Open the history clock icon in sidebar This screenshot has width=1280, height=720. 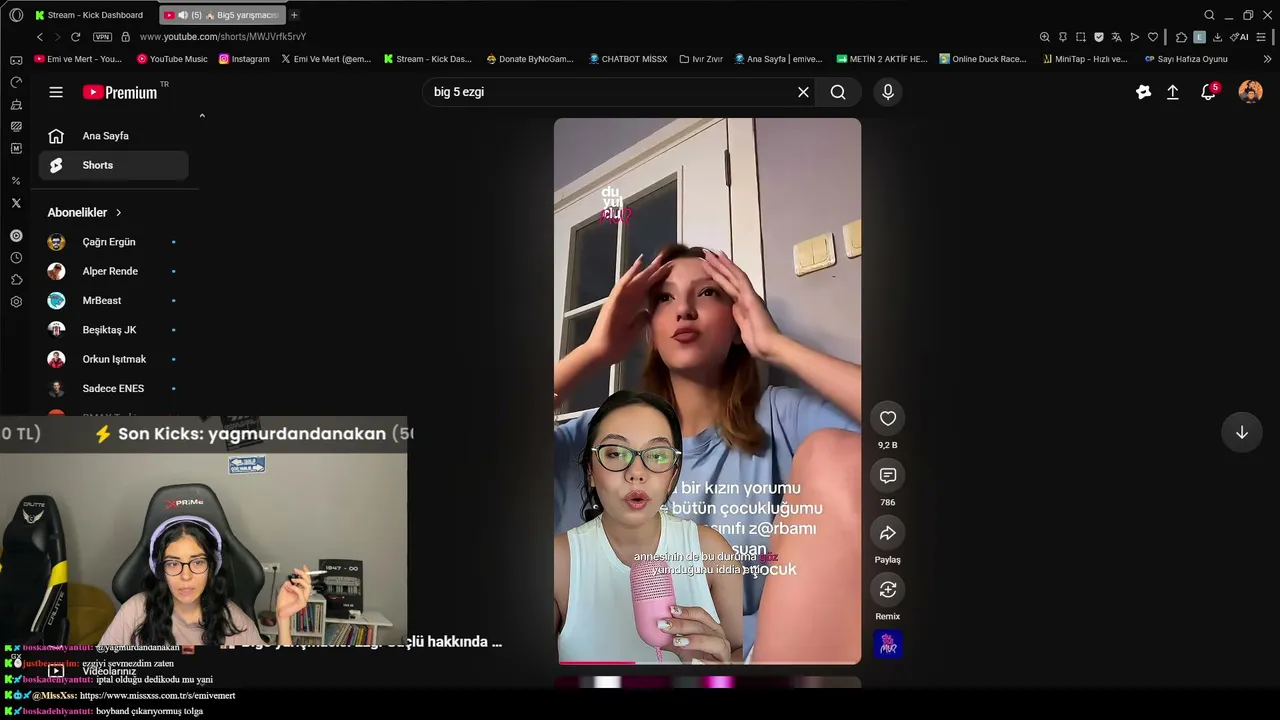point(16,258)
